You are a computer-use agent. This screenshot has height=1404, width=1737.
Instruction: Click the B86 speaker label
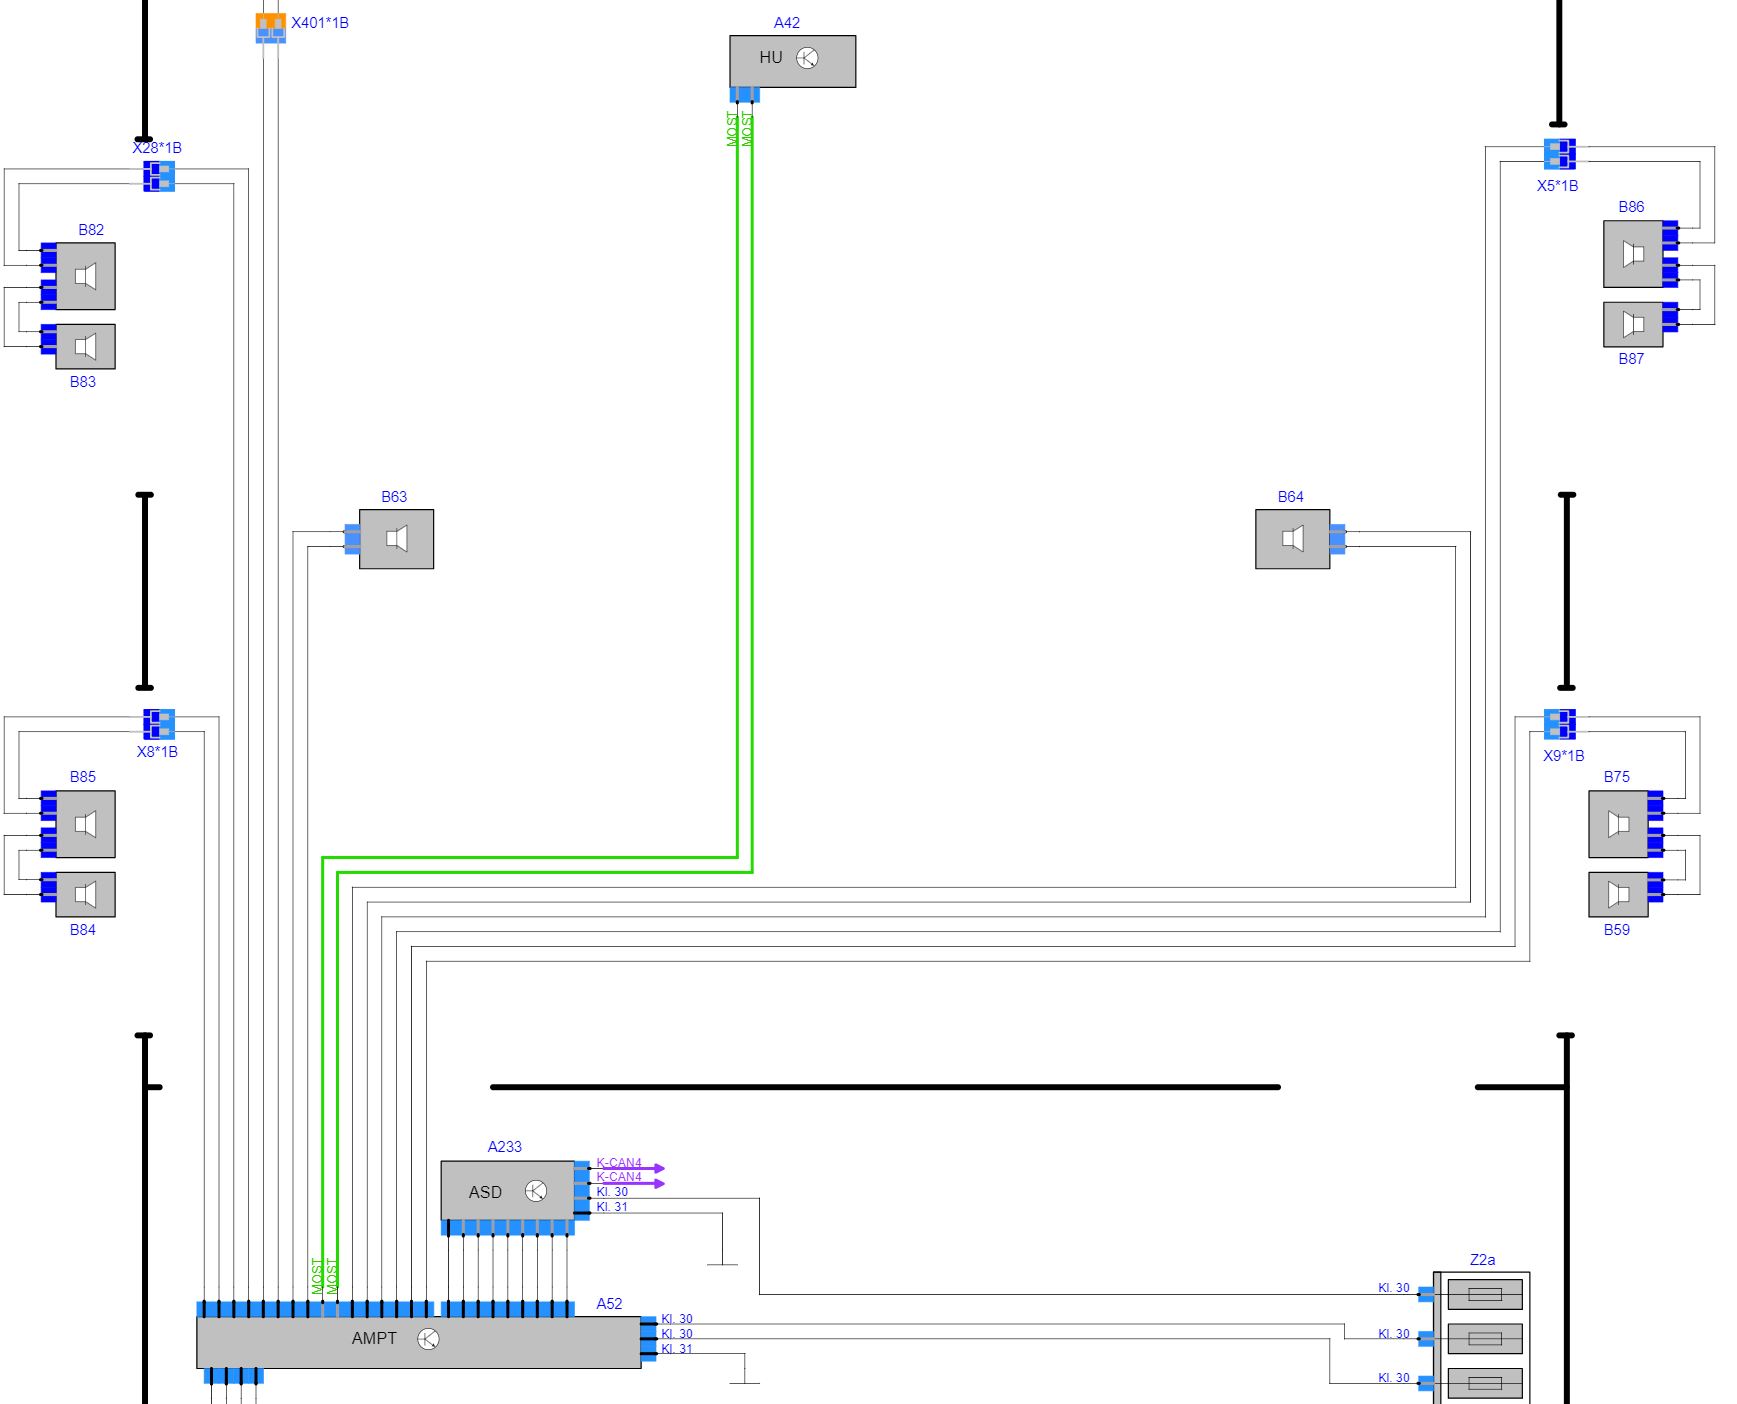(x=1631, y=207)
